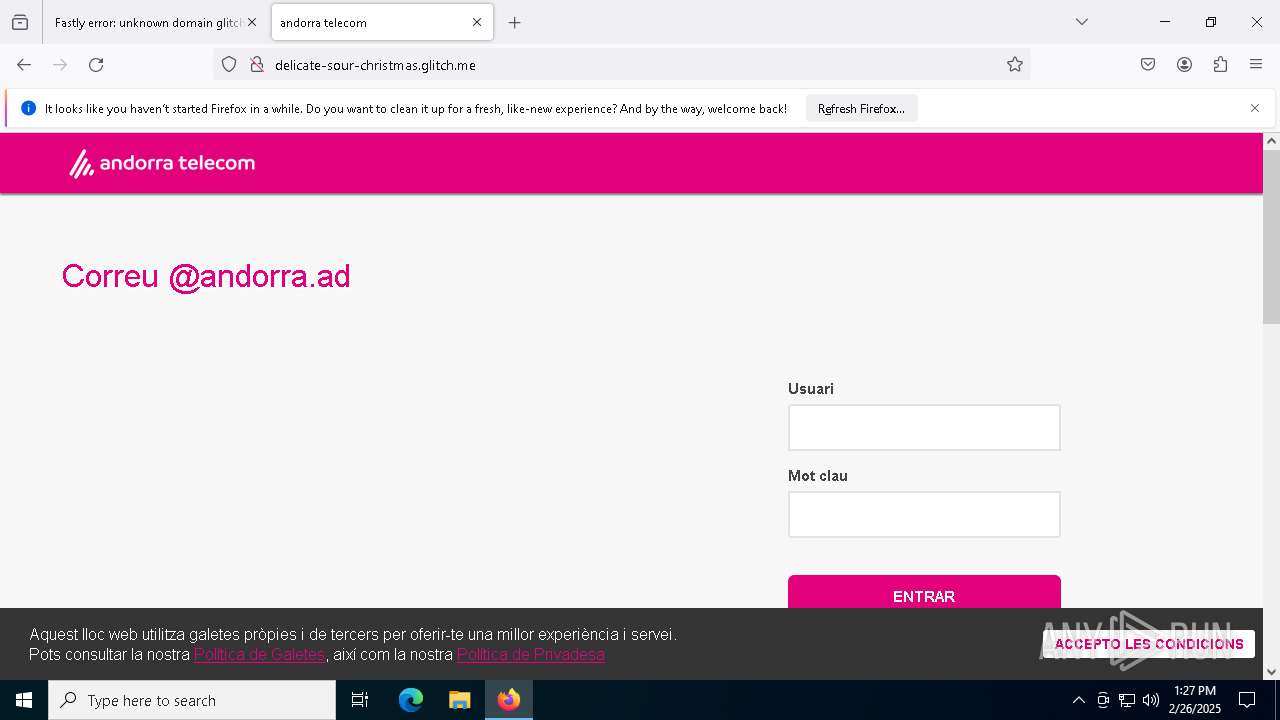Image resolution: width=1280 pixels, height=720 pixels.
Task: Focus the Usuari input field
Action: (x=924, y=428)
